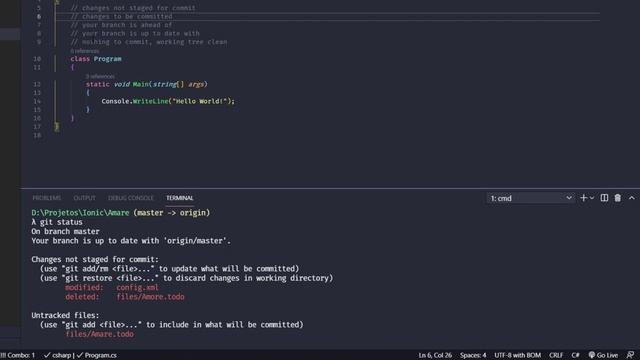640x360 pixels.
Task: Click comment '// changes to be committed'
Action: tap(121, 16)
